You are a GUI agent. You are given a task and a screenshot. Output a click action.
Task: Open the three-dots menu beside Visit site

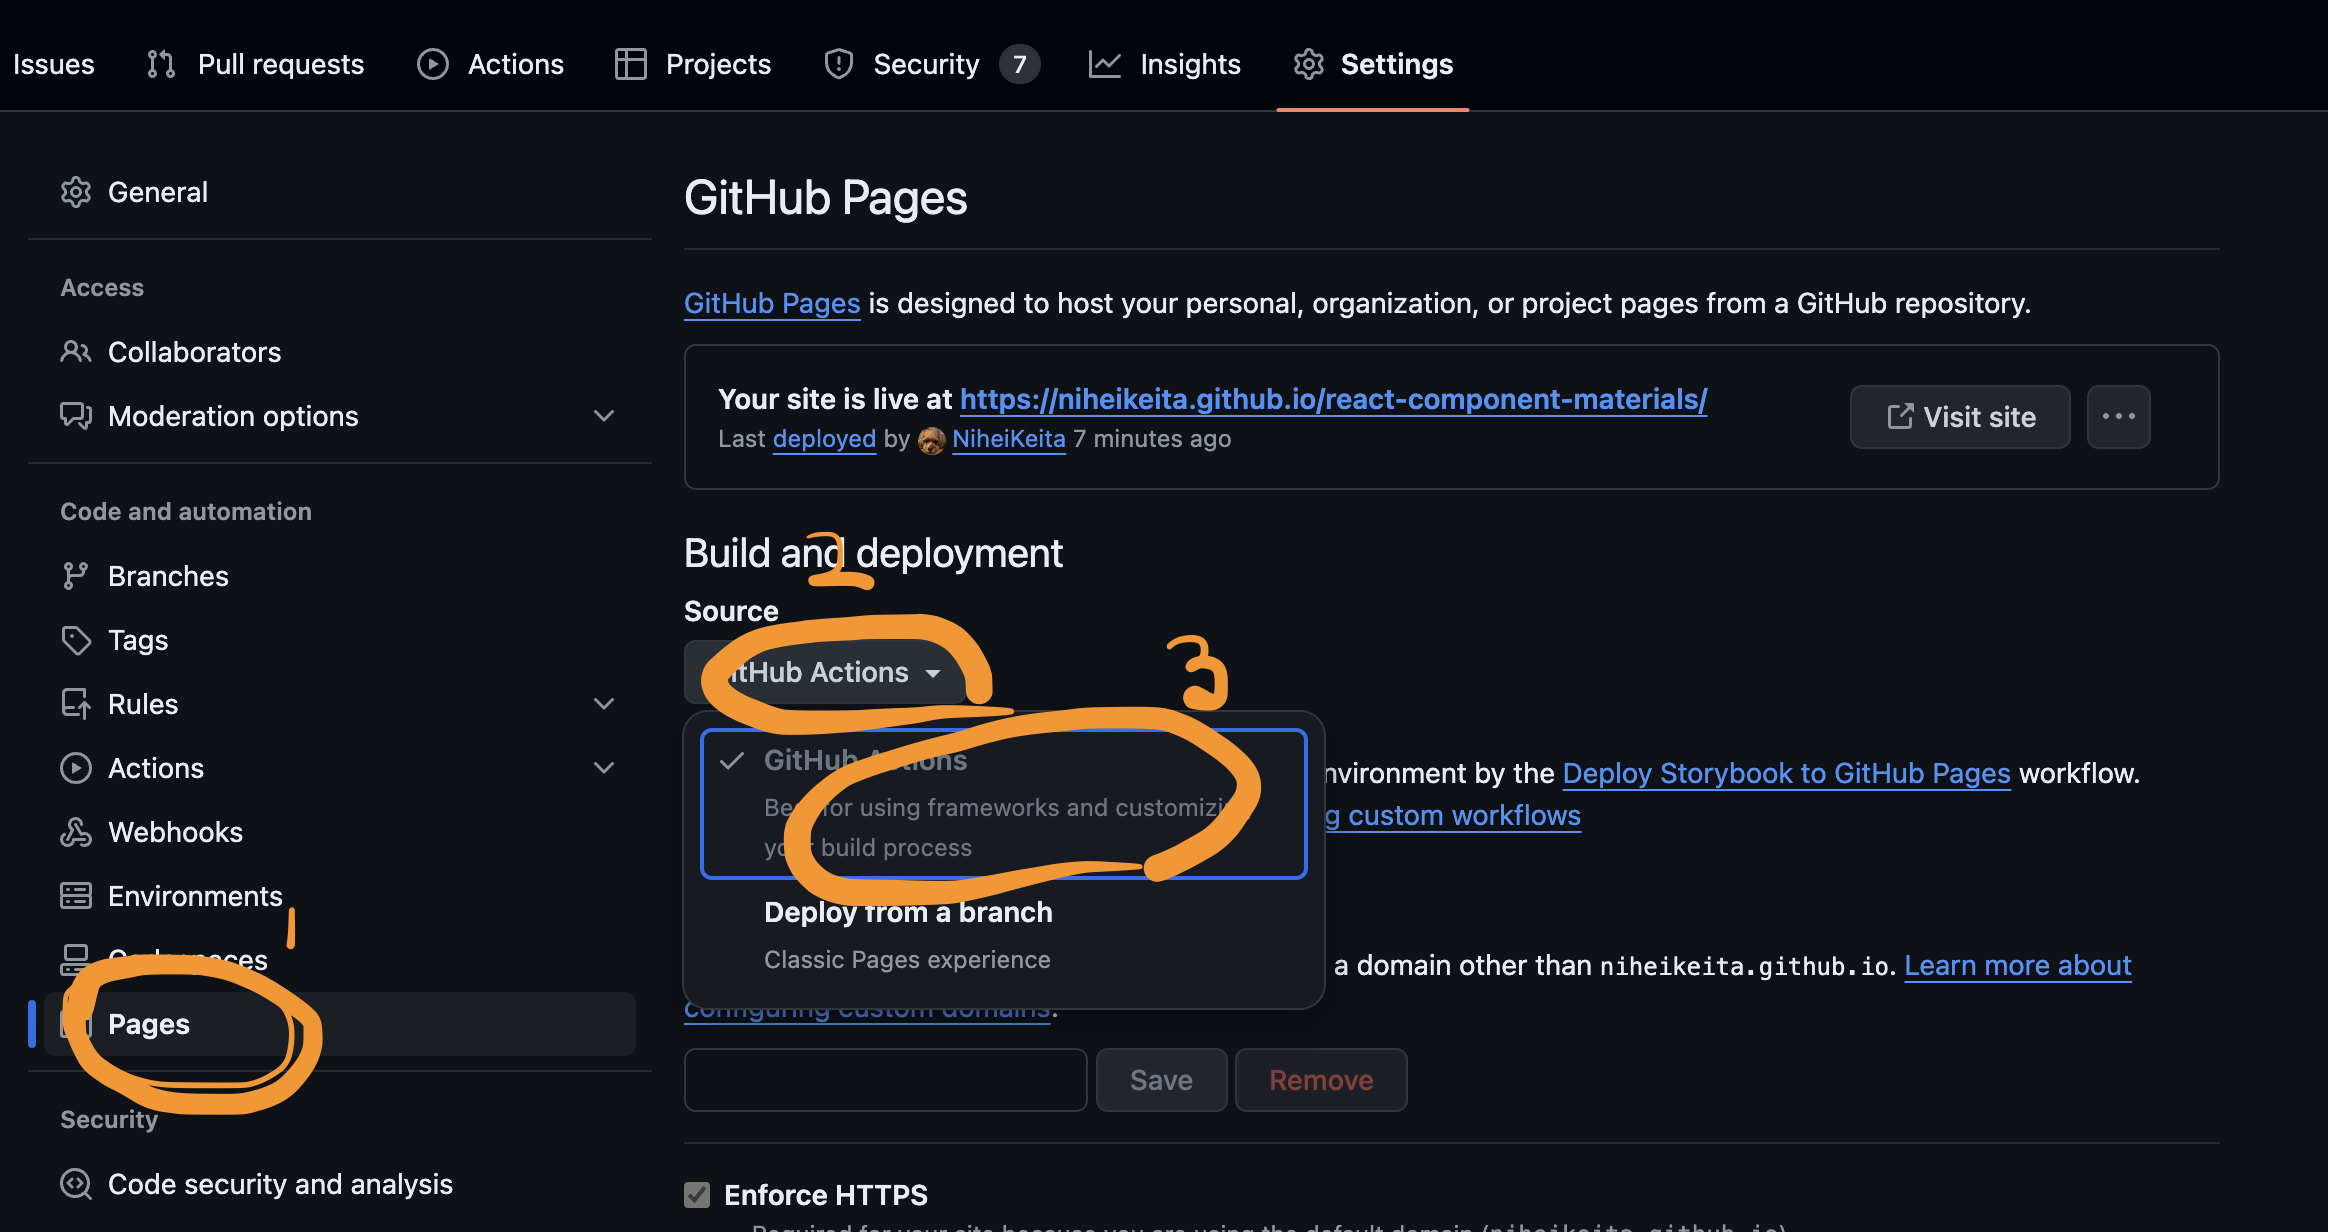coord(2118,417)
